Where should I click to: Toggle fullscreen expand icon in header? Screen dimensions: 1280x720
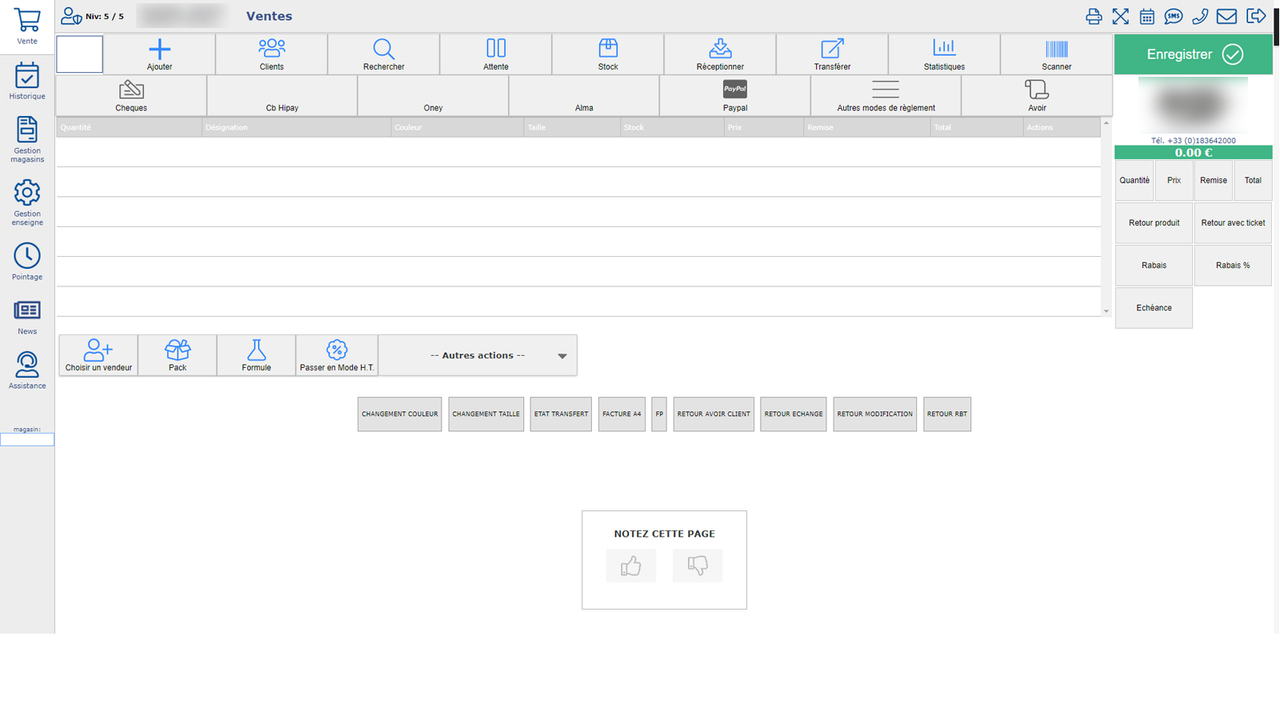point(1120,16)
